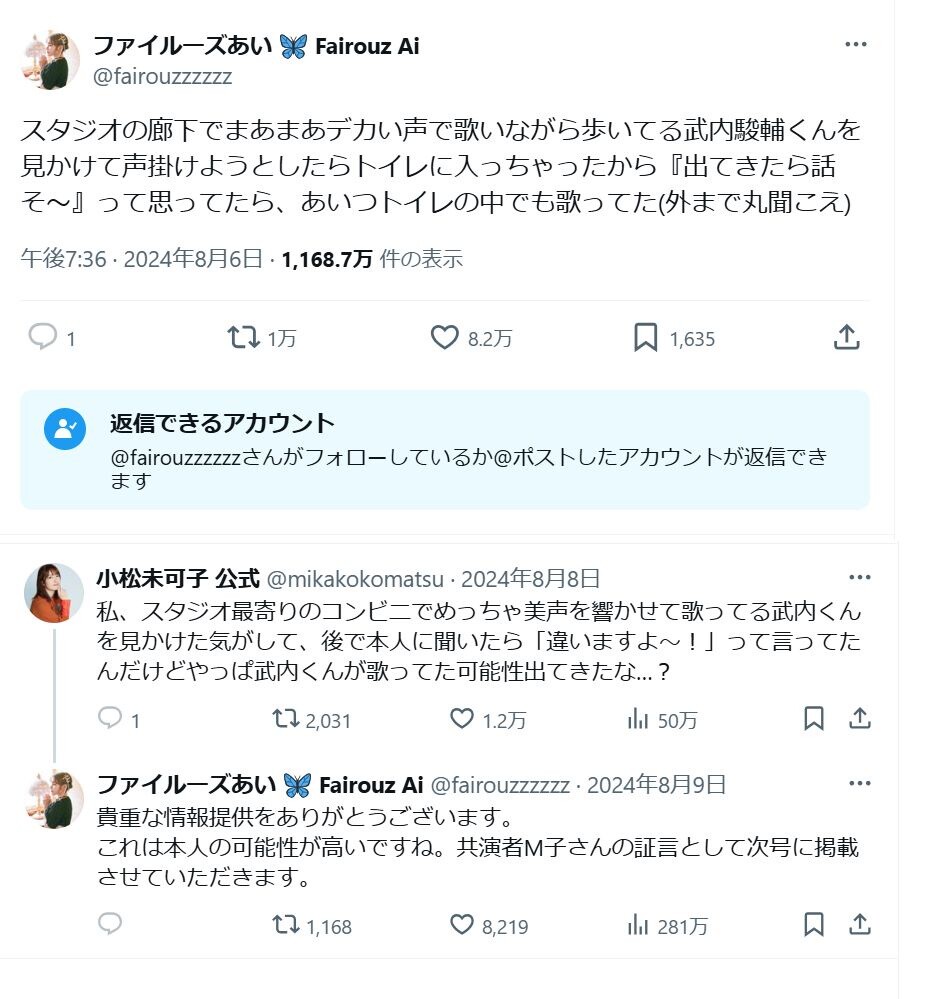
Task: Like 小松未可子's reply with 1.2万 likes
Action: pos(462,719)
